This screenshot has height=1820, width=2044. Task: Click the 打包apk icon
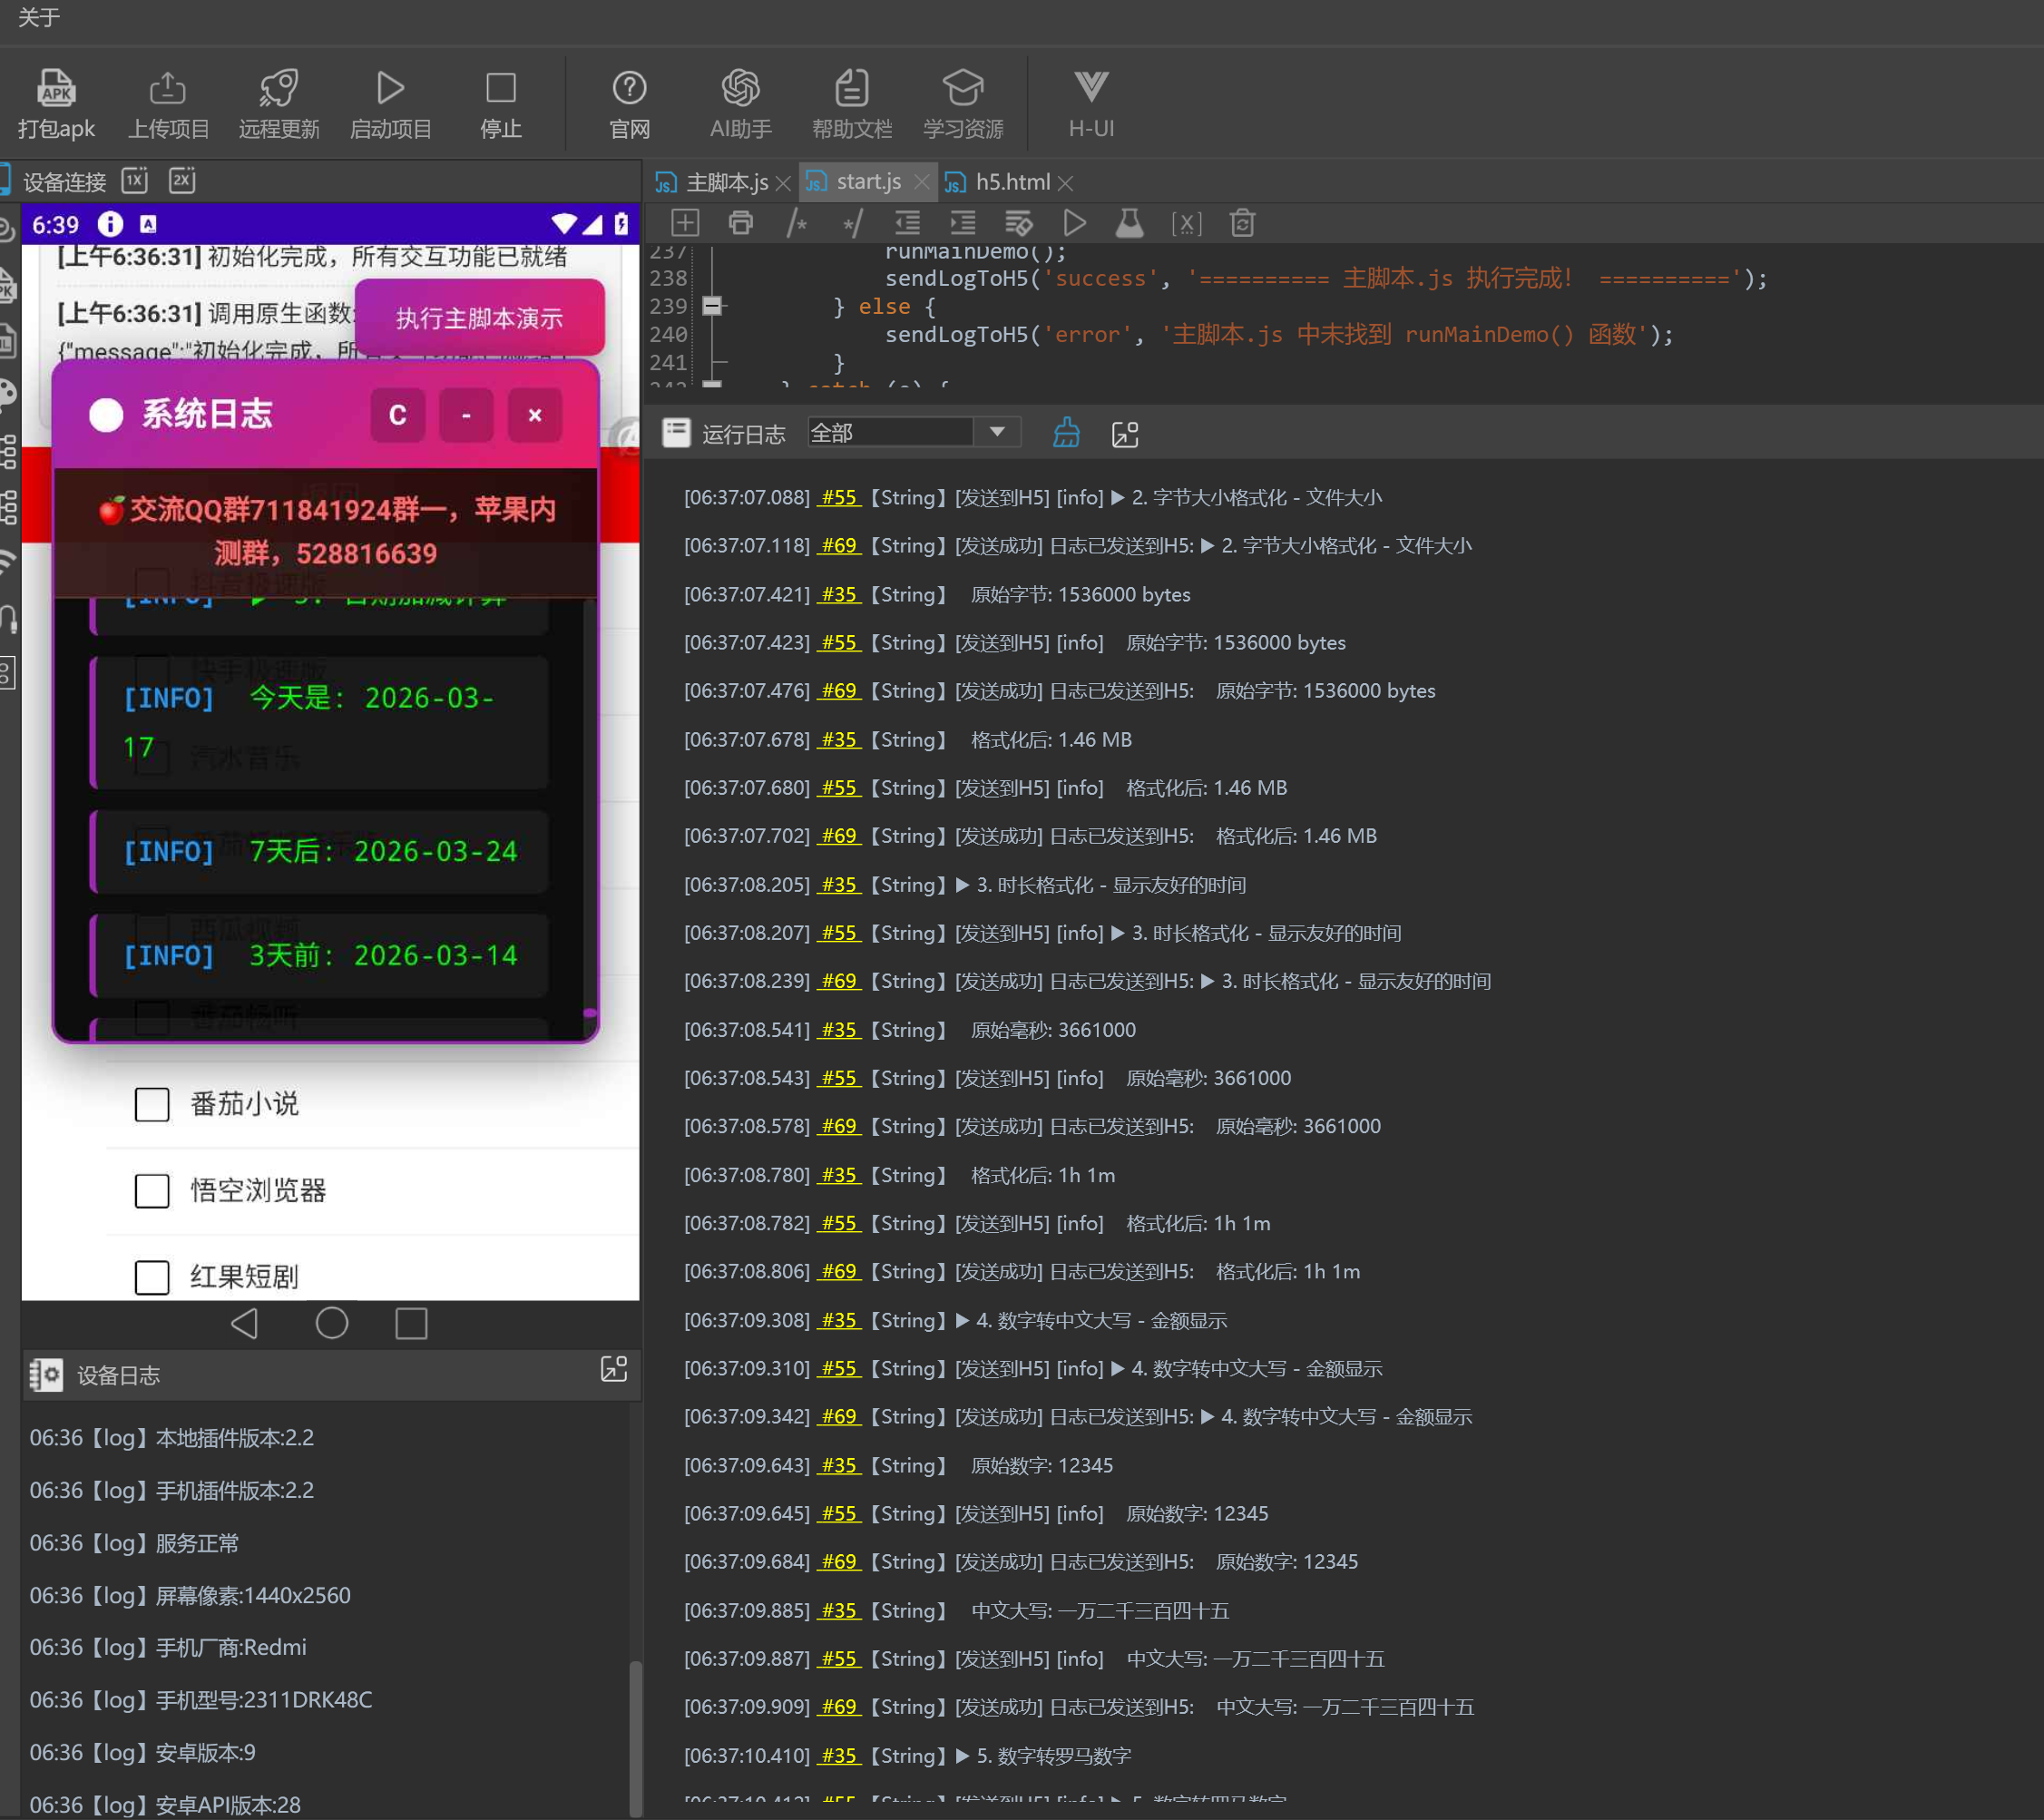[x=56, y=88]
